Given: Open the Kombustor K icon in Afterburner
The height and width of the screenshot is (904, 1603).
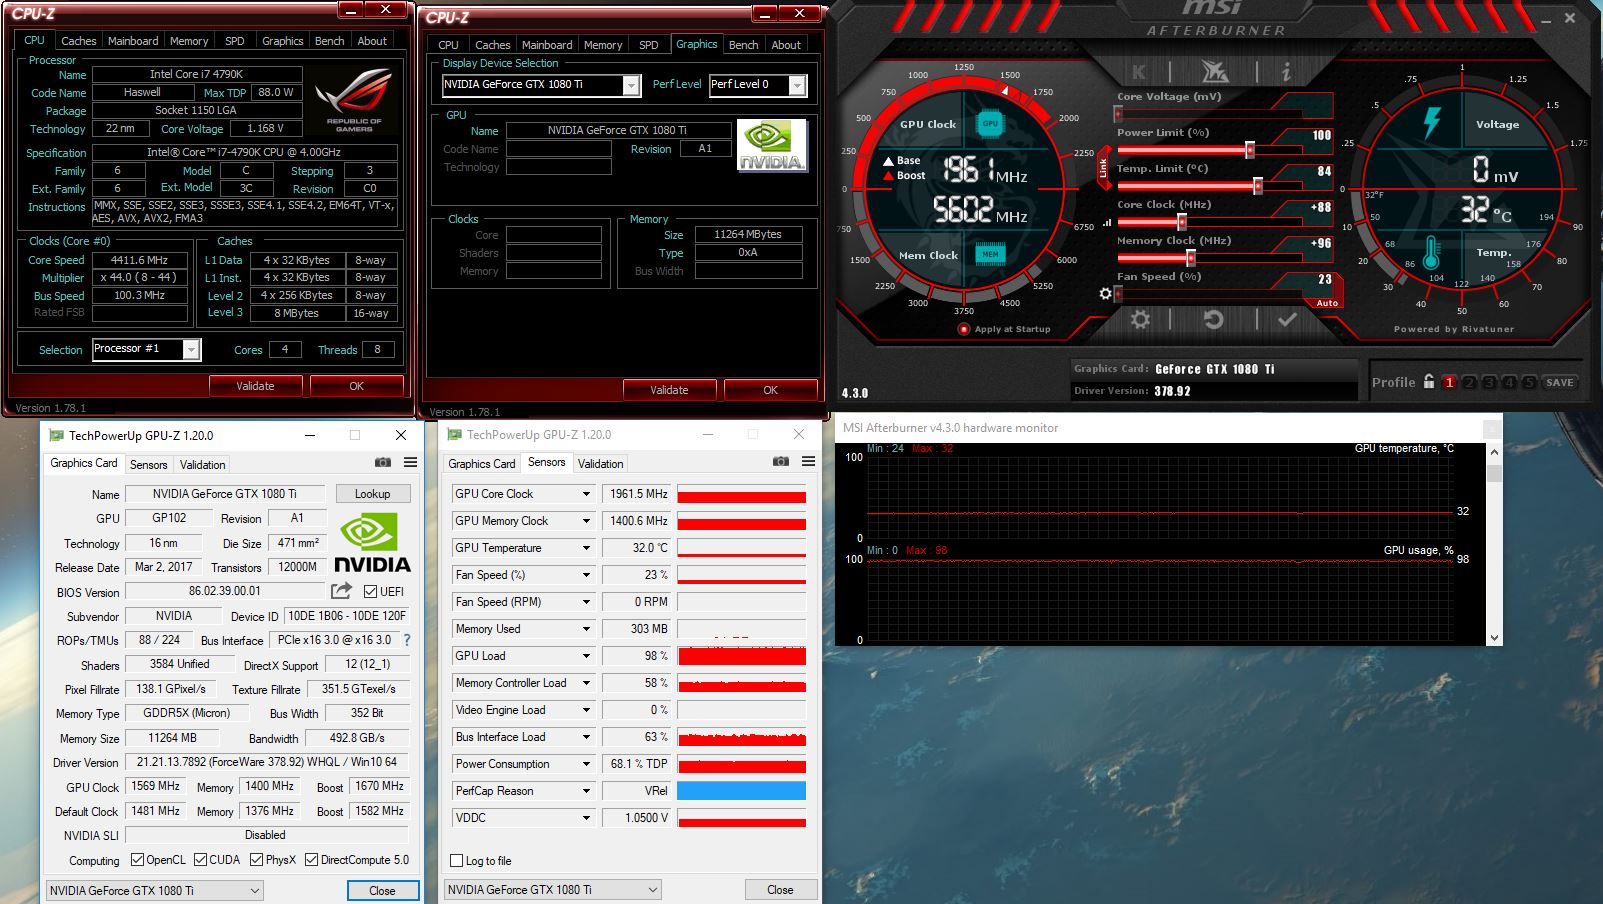Looking at the screenshot, I should click(x=1139, y=71).
